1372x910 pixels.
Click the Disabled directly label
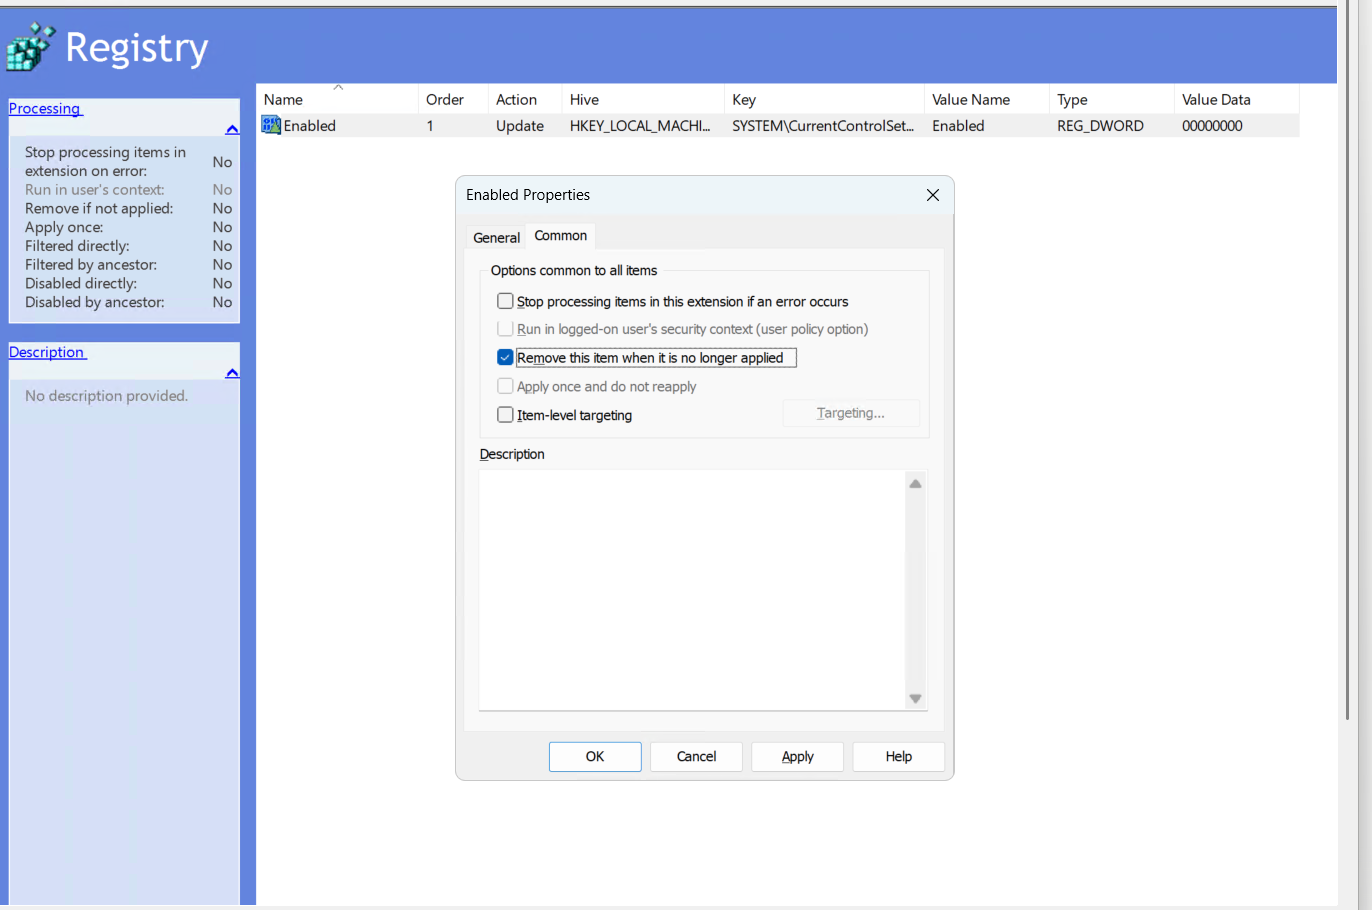click(x=81, y=283)
